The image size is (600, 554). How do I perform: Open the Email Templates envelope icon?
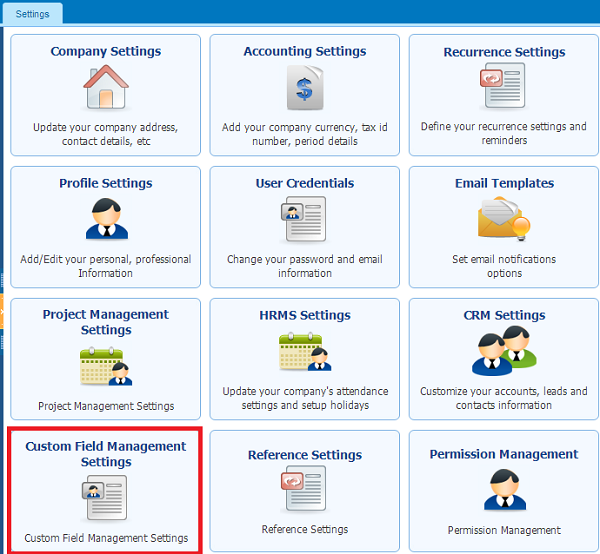click(x=504, y=218)
